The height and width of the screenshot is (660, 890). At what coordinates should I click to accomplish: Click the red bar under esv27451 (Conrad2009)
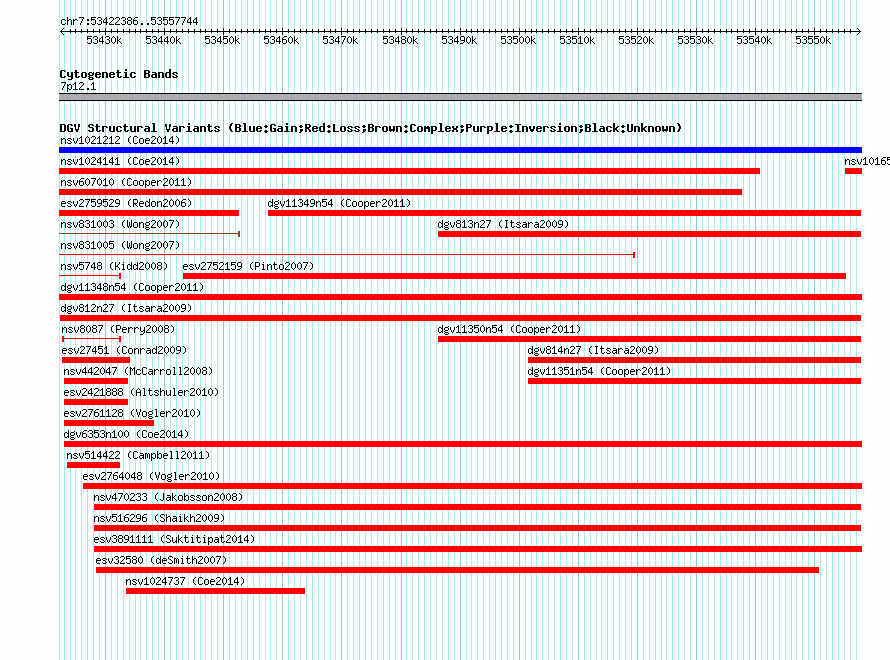(96, 360)
